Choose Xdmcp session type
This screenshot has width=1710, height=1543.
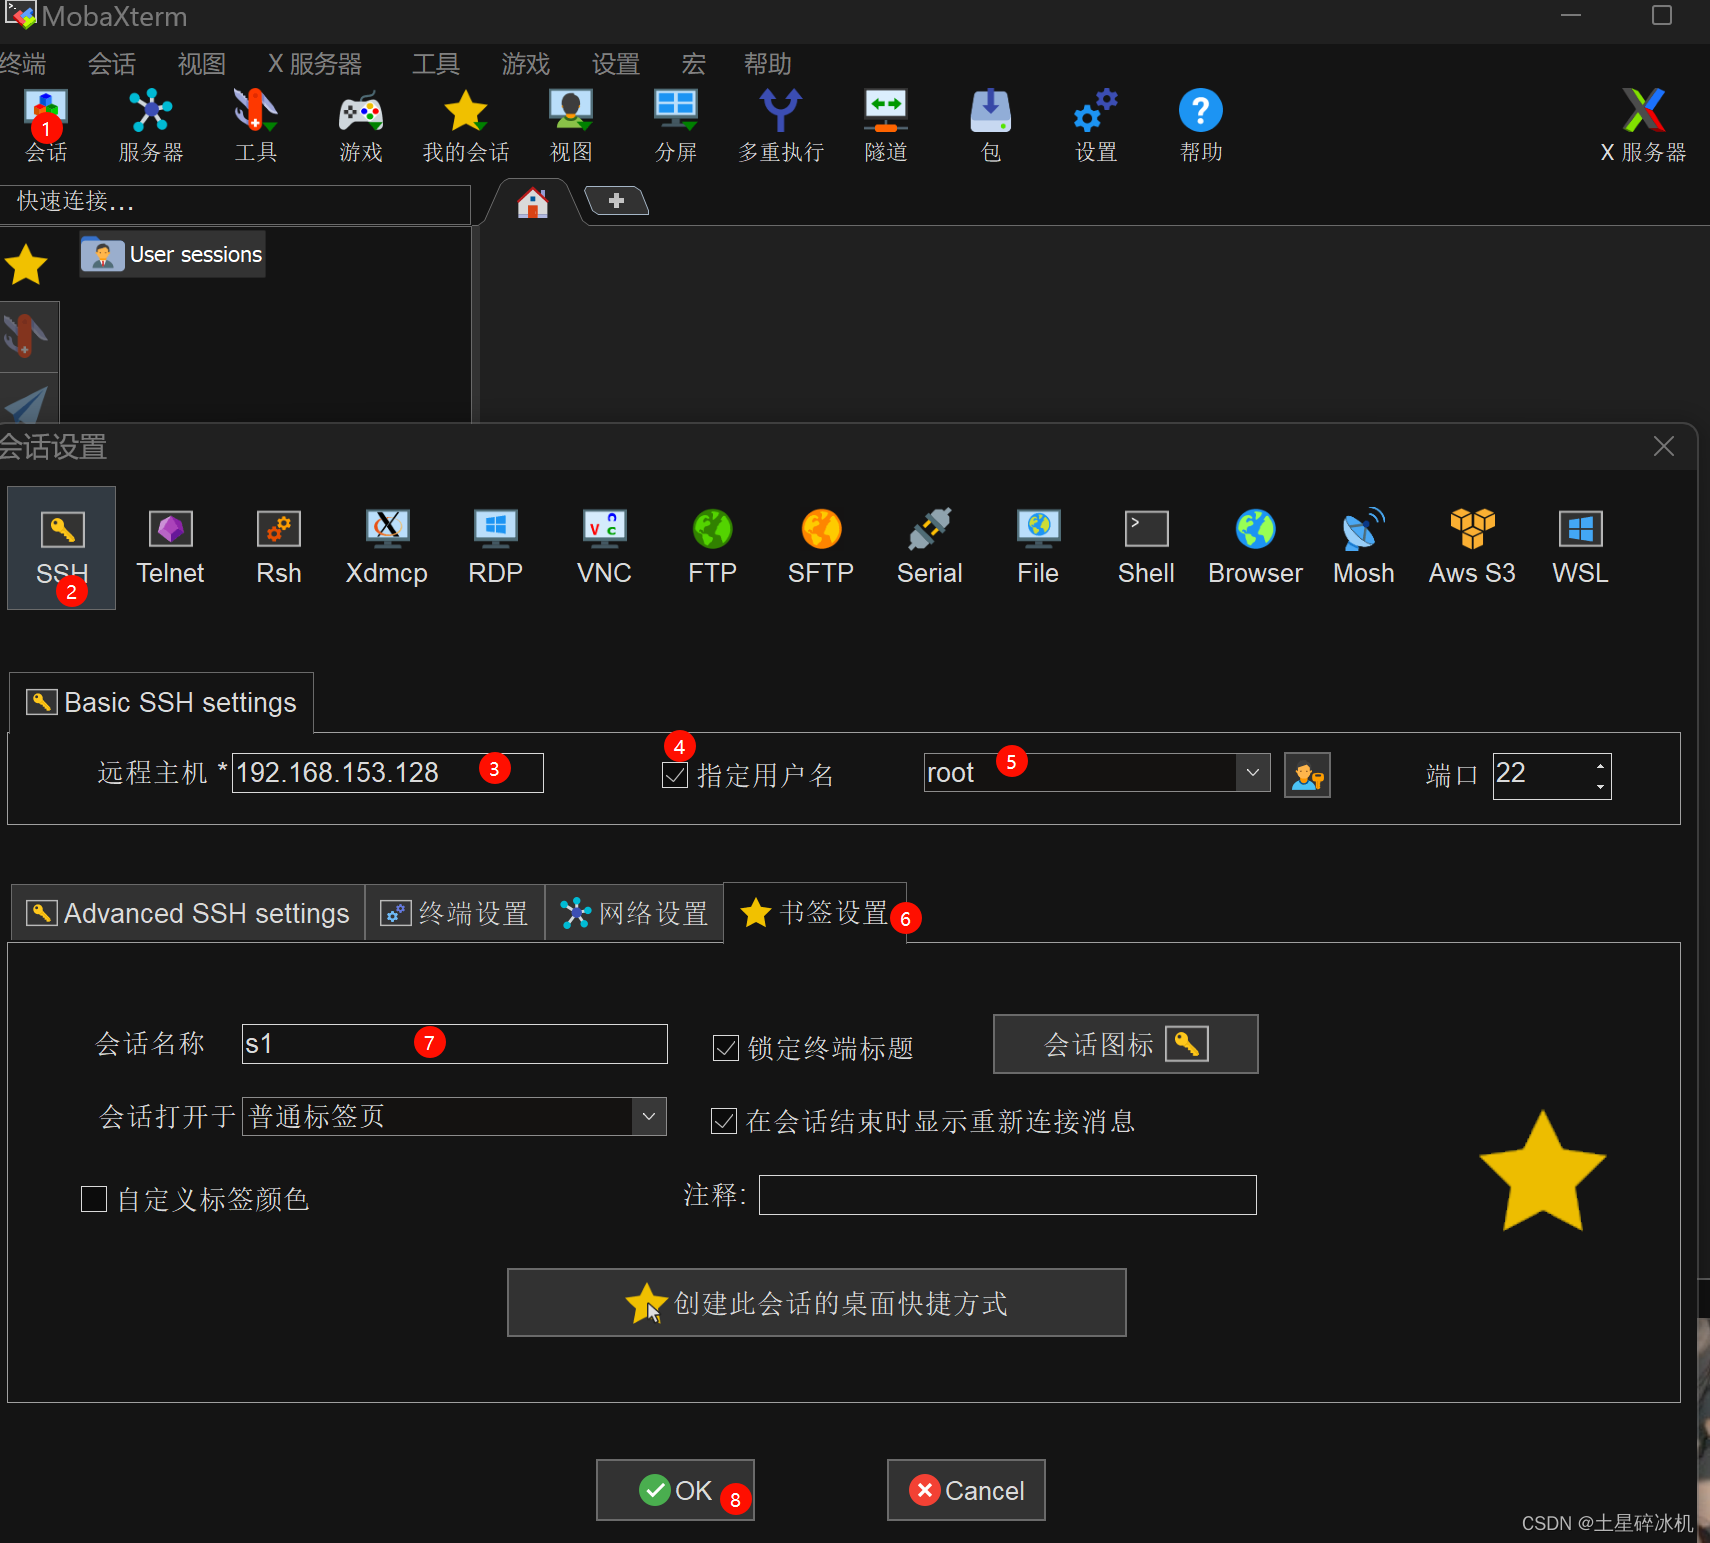387,547
